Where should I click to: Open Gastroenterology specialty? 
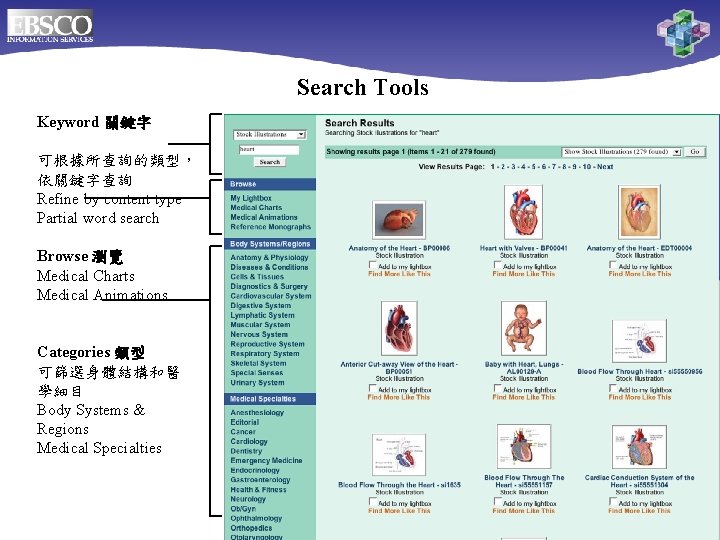[x=260, y=480]
